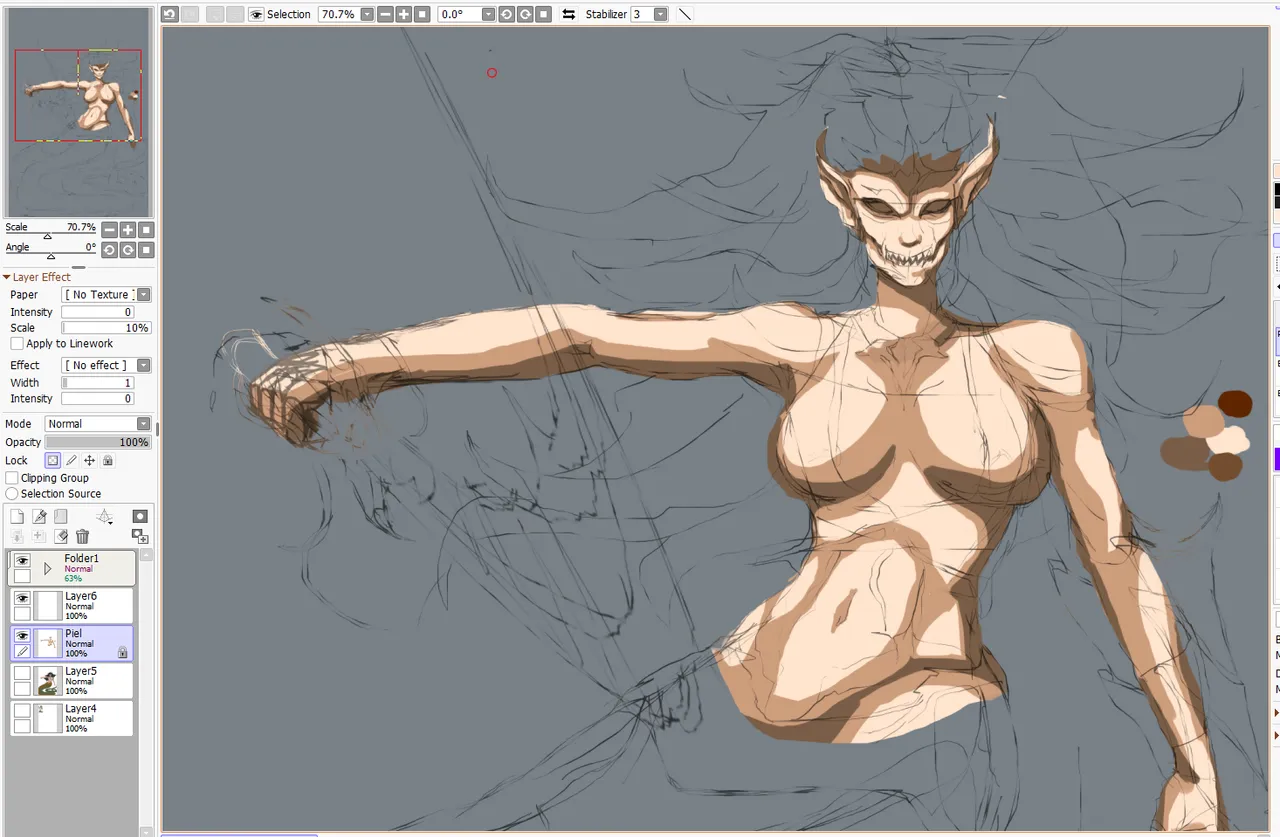Create a new normal layer
This screenshot has width=1280, height=837.
[x=17, y=516]
